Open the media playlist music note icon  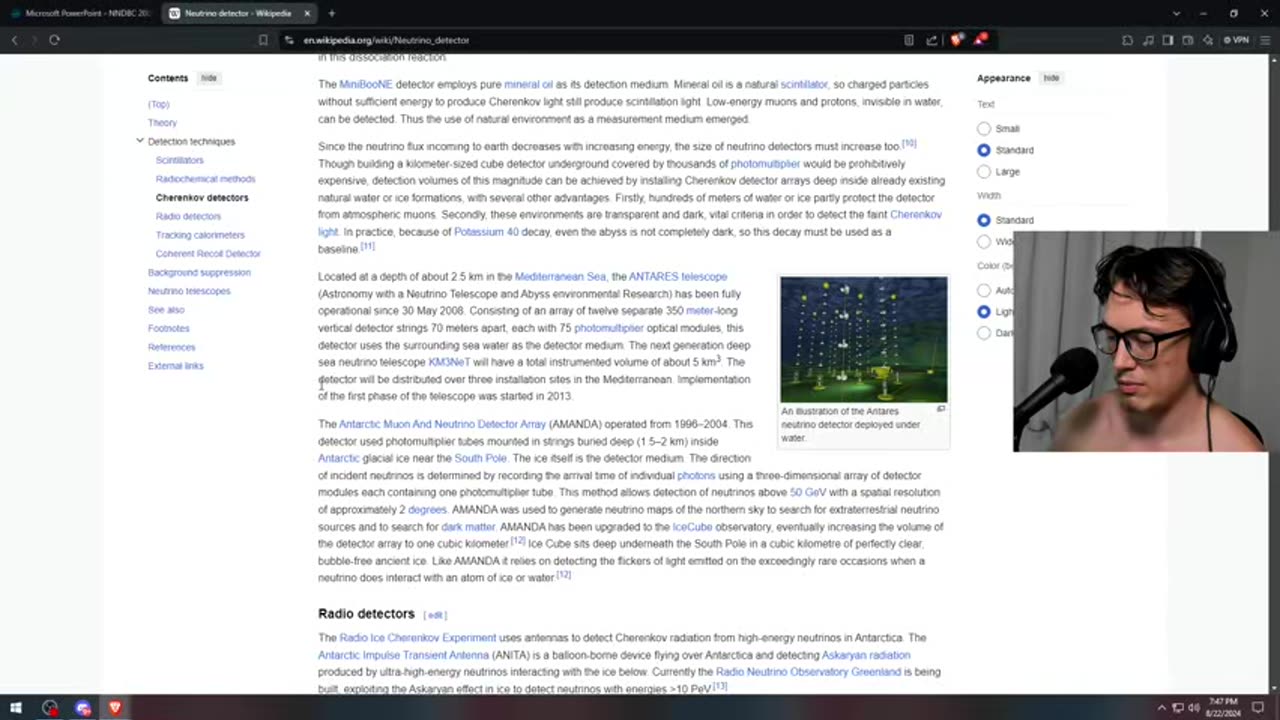coord(1147,40)
